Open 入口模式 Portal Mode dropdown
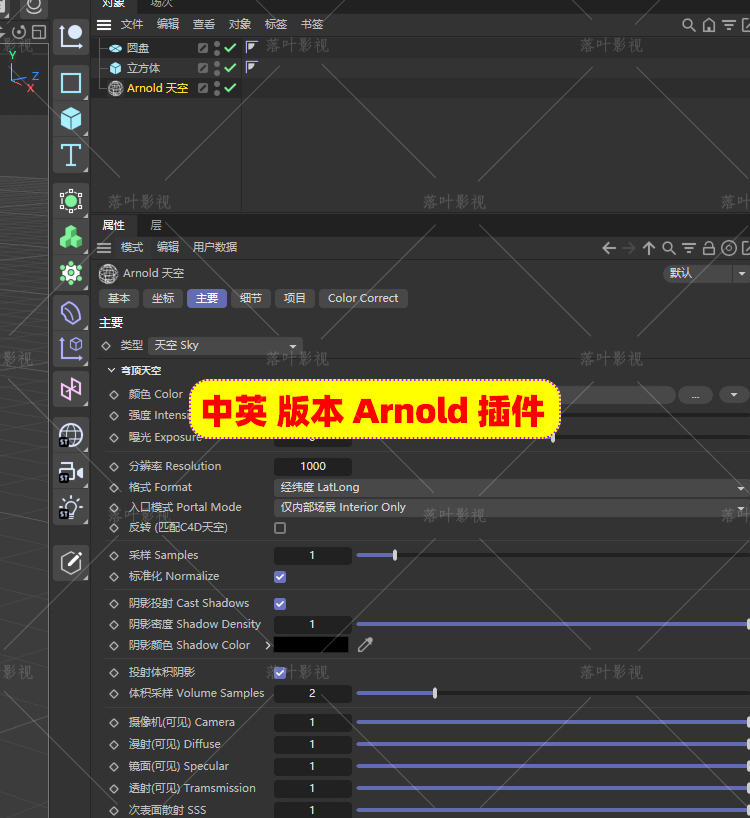Screen dimensions: 750x818 [511, 507]
